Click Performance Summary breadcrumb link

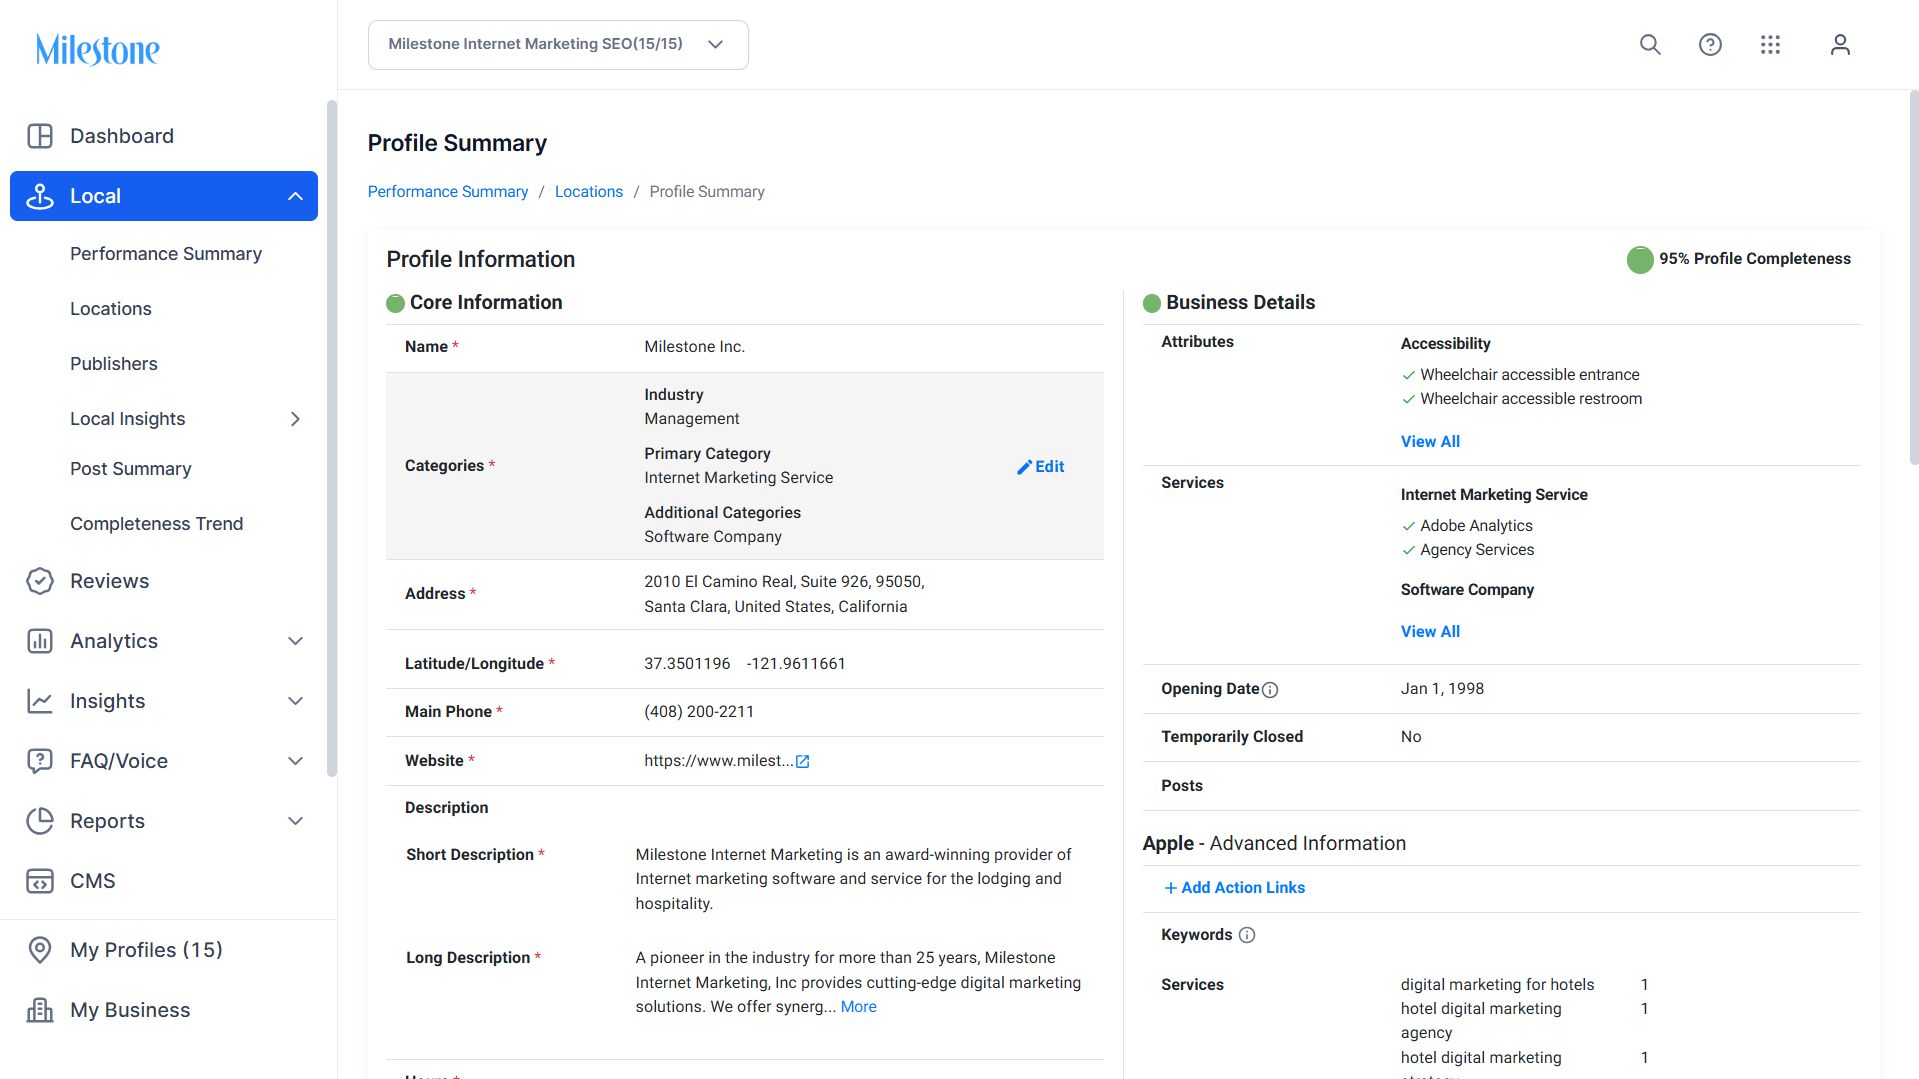pos(448,192)
